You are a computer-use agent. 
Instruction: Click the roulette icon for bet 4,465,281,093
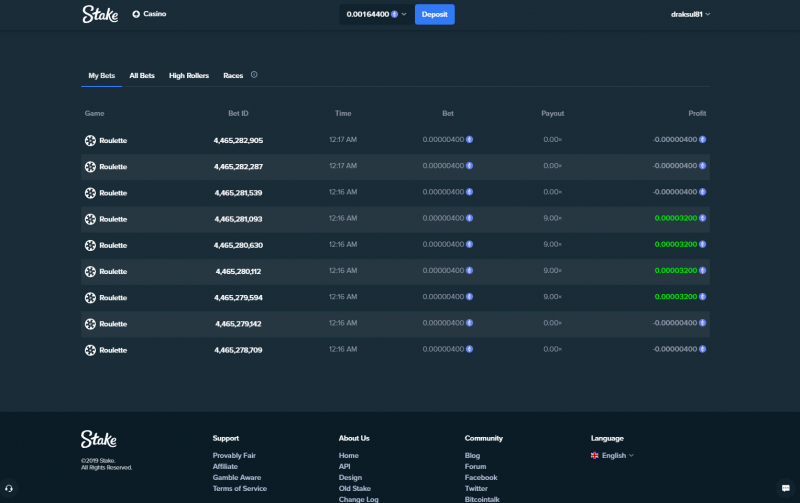[90, 219]
